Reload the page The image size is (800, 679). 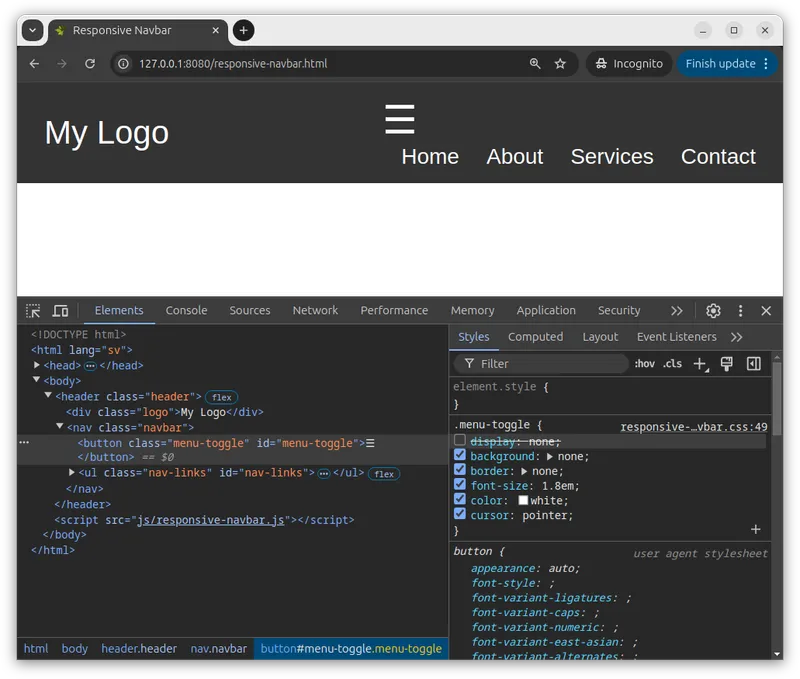point(90,64)
